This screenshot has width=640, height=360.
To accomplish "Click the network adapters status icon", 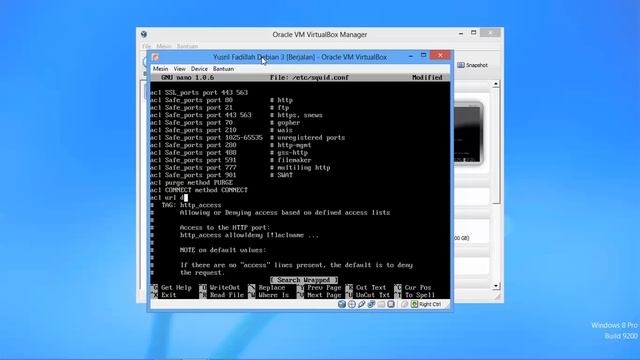I will [x=371, y=304].
